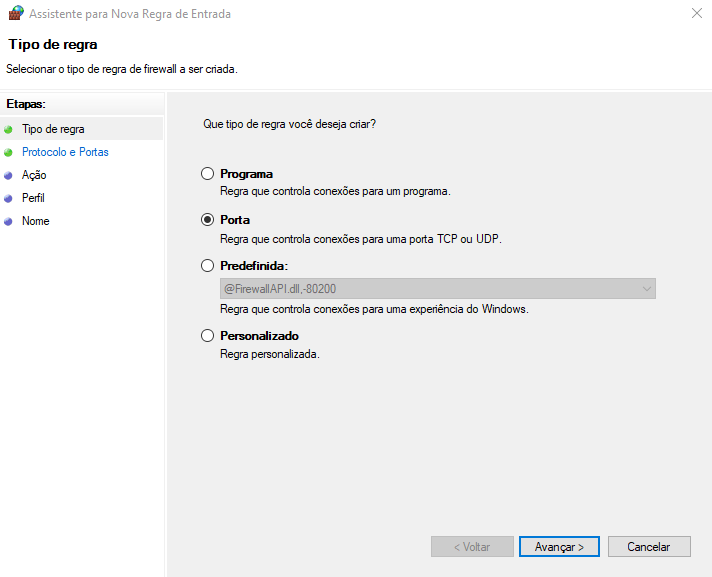Select the Programa radio button
Viewport: 712px width, 577px height.
208,174
